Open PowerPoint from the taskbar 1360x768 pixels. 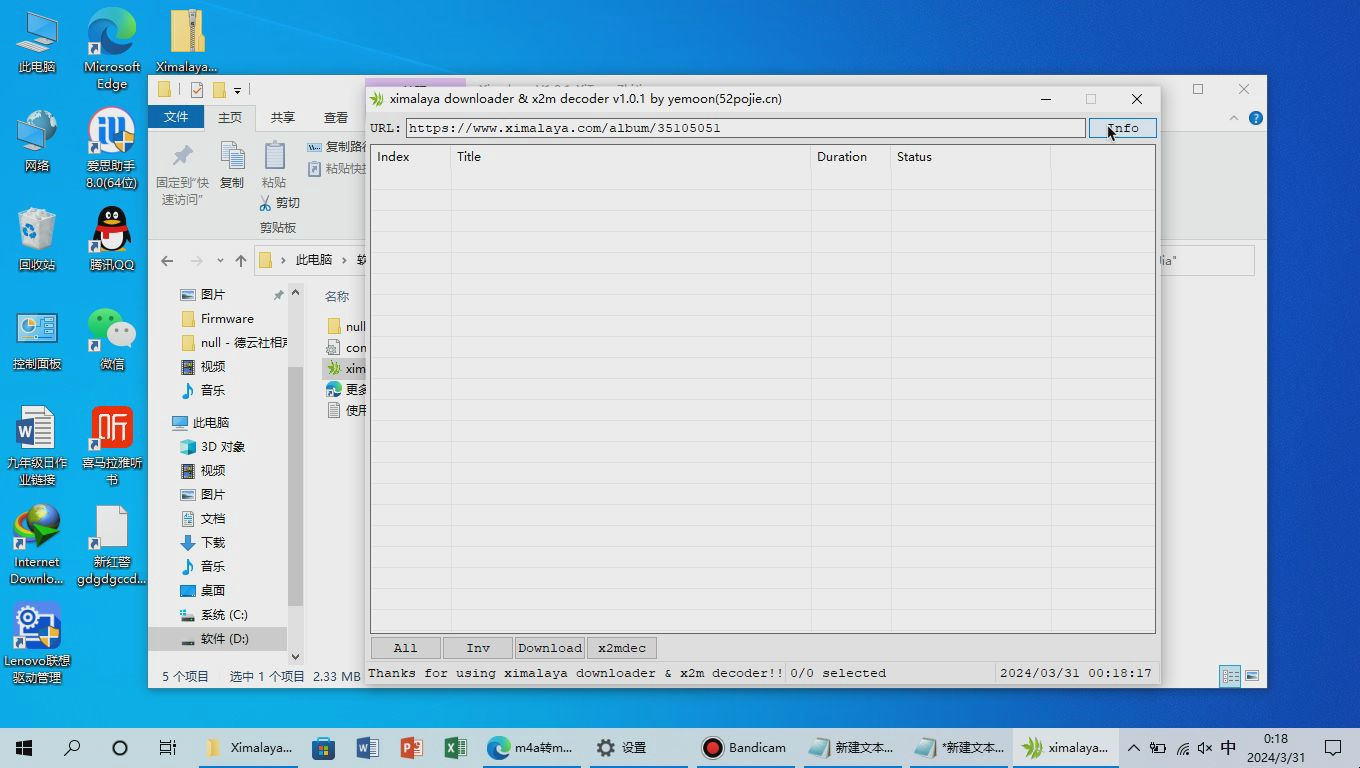(x=411, y=748)
